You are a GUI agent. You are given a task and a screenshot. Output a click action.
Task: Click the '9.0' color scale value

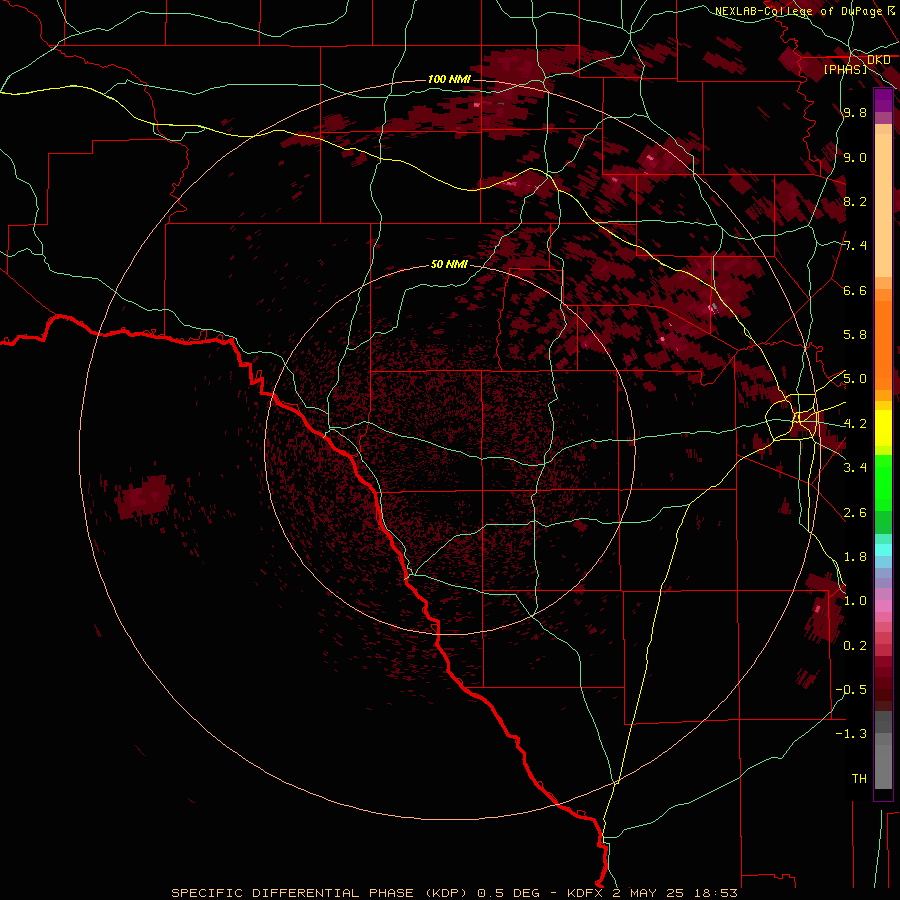click(x=855, y=157)
